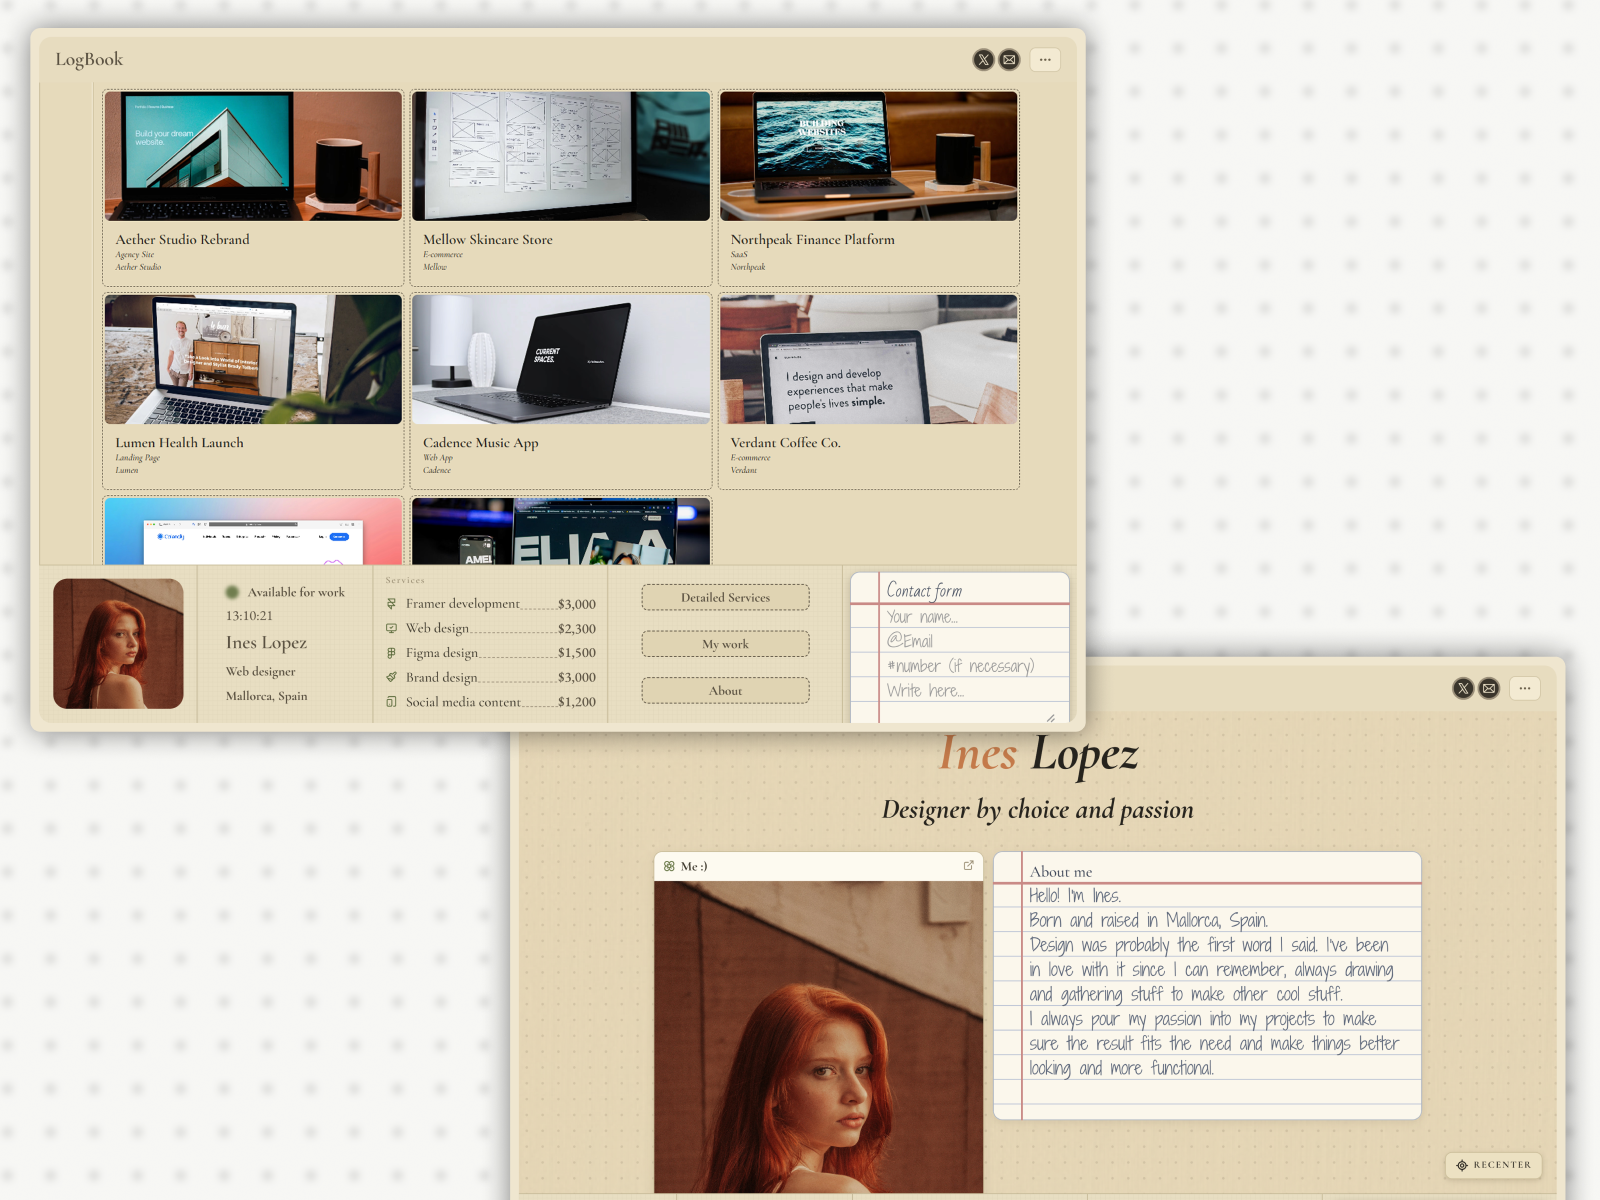This screenshot has width=1600, height=1200.
Task: Click mail icon in LogBook window header
Action: coord(1009,60)
